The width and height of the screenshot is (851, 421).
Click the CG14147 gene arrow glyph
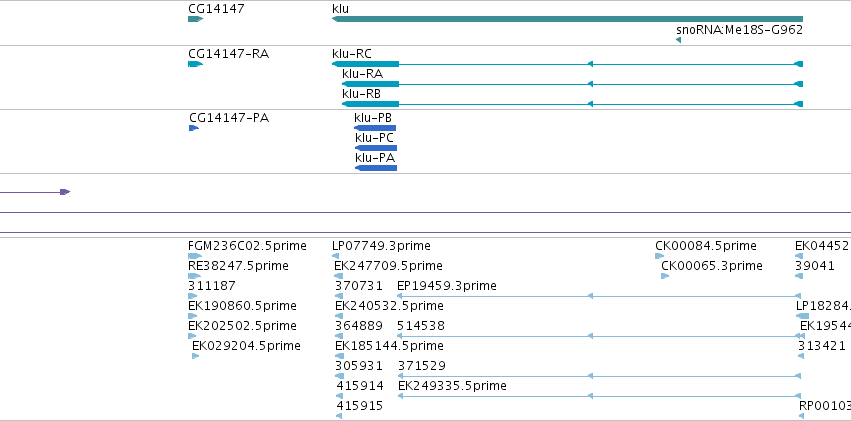coord(195,19)
